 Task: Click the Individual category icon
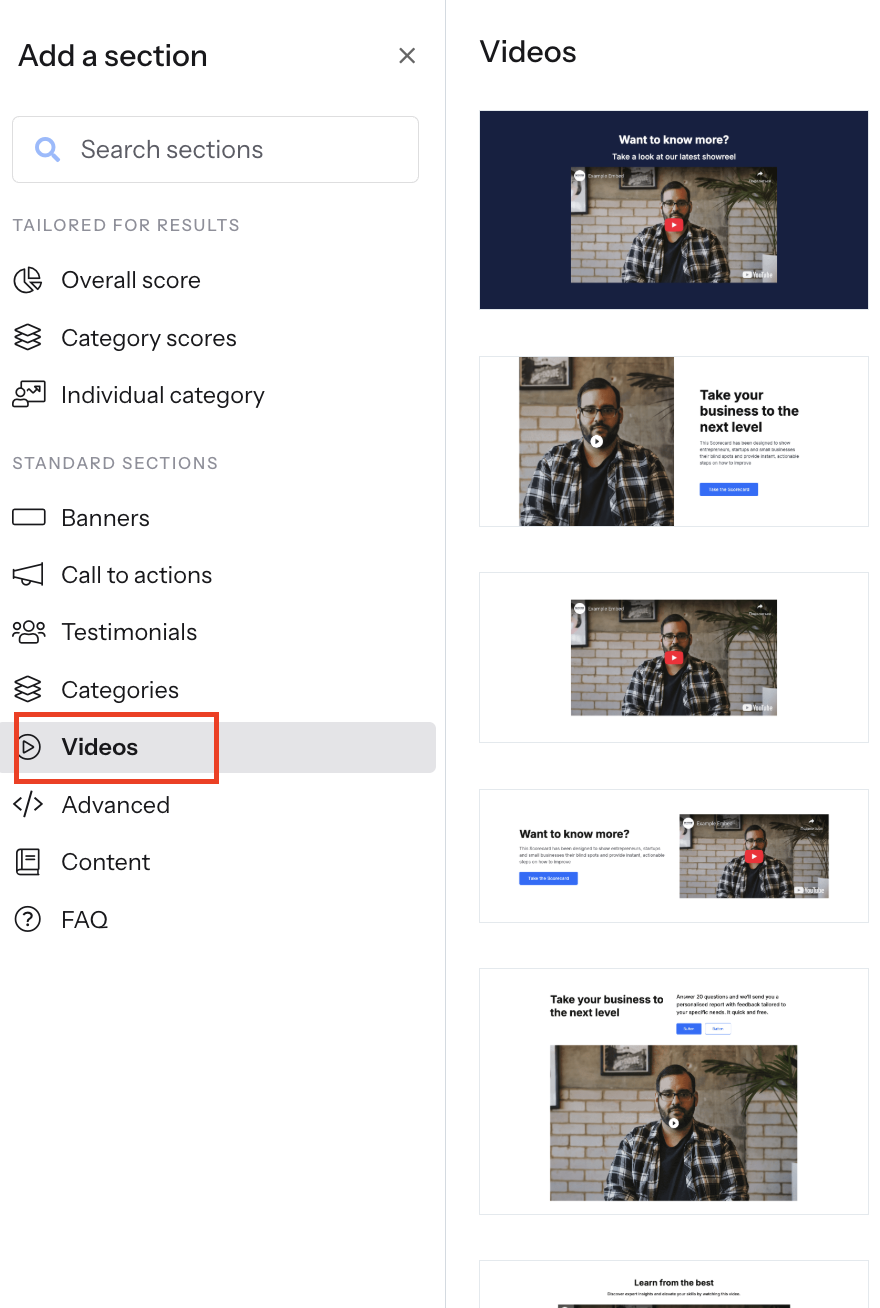[x=28, y=395]
